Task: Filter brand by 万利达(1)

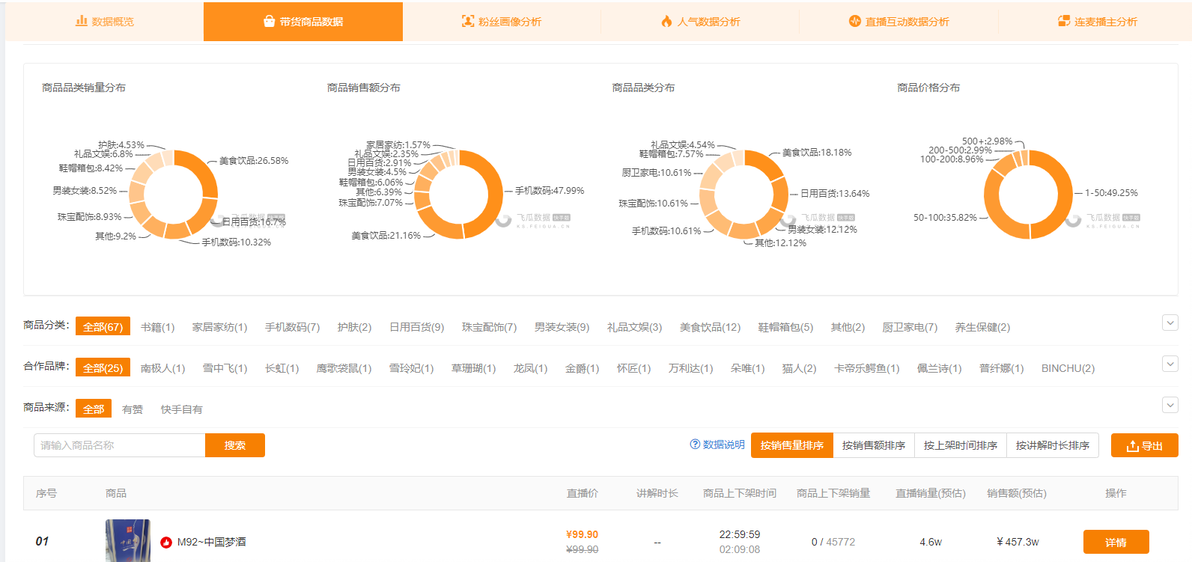Action: (x=691, y=368)
